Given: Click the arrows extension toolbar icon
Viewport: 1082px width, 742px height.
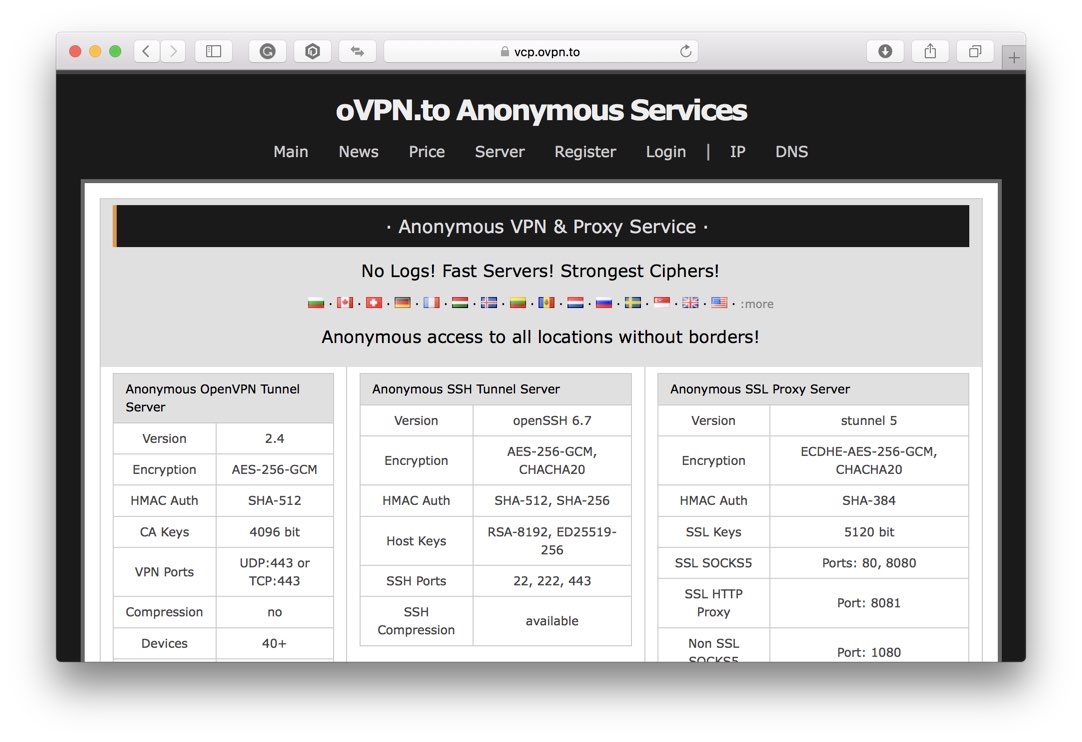Looking at the screenshot, I should click(x=357, y=51).
